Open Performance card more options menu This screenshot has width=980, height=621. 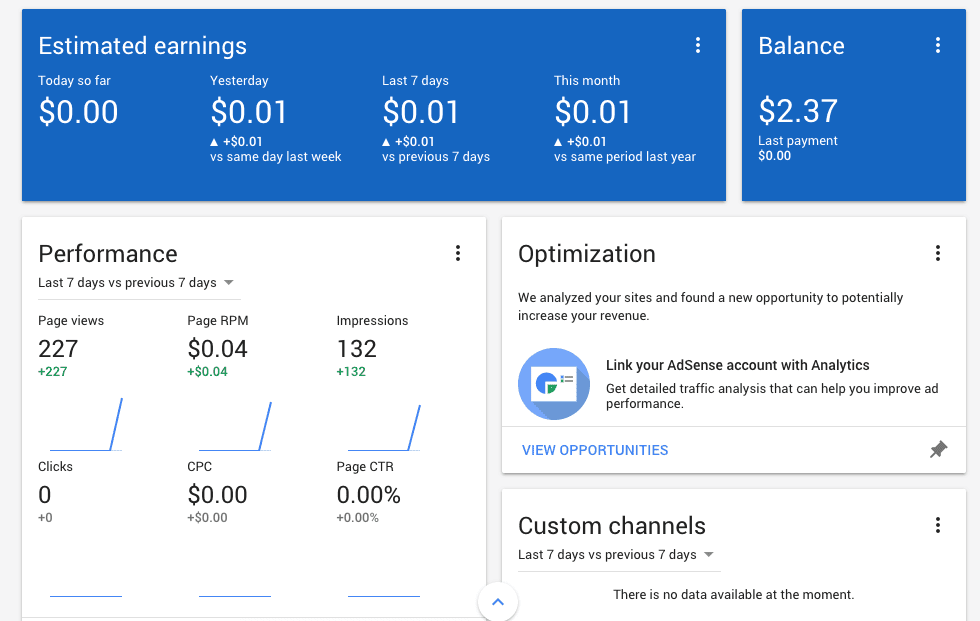(x=458, y=254)
